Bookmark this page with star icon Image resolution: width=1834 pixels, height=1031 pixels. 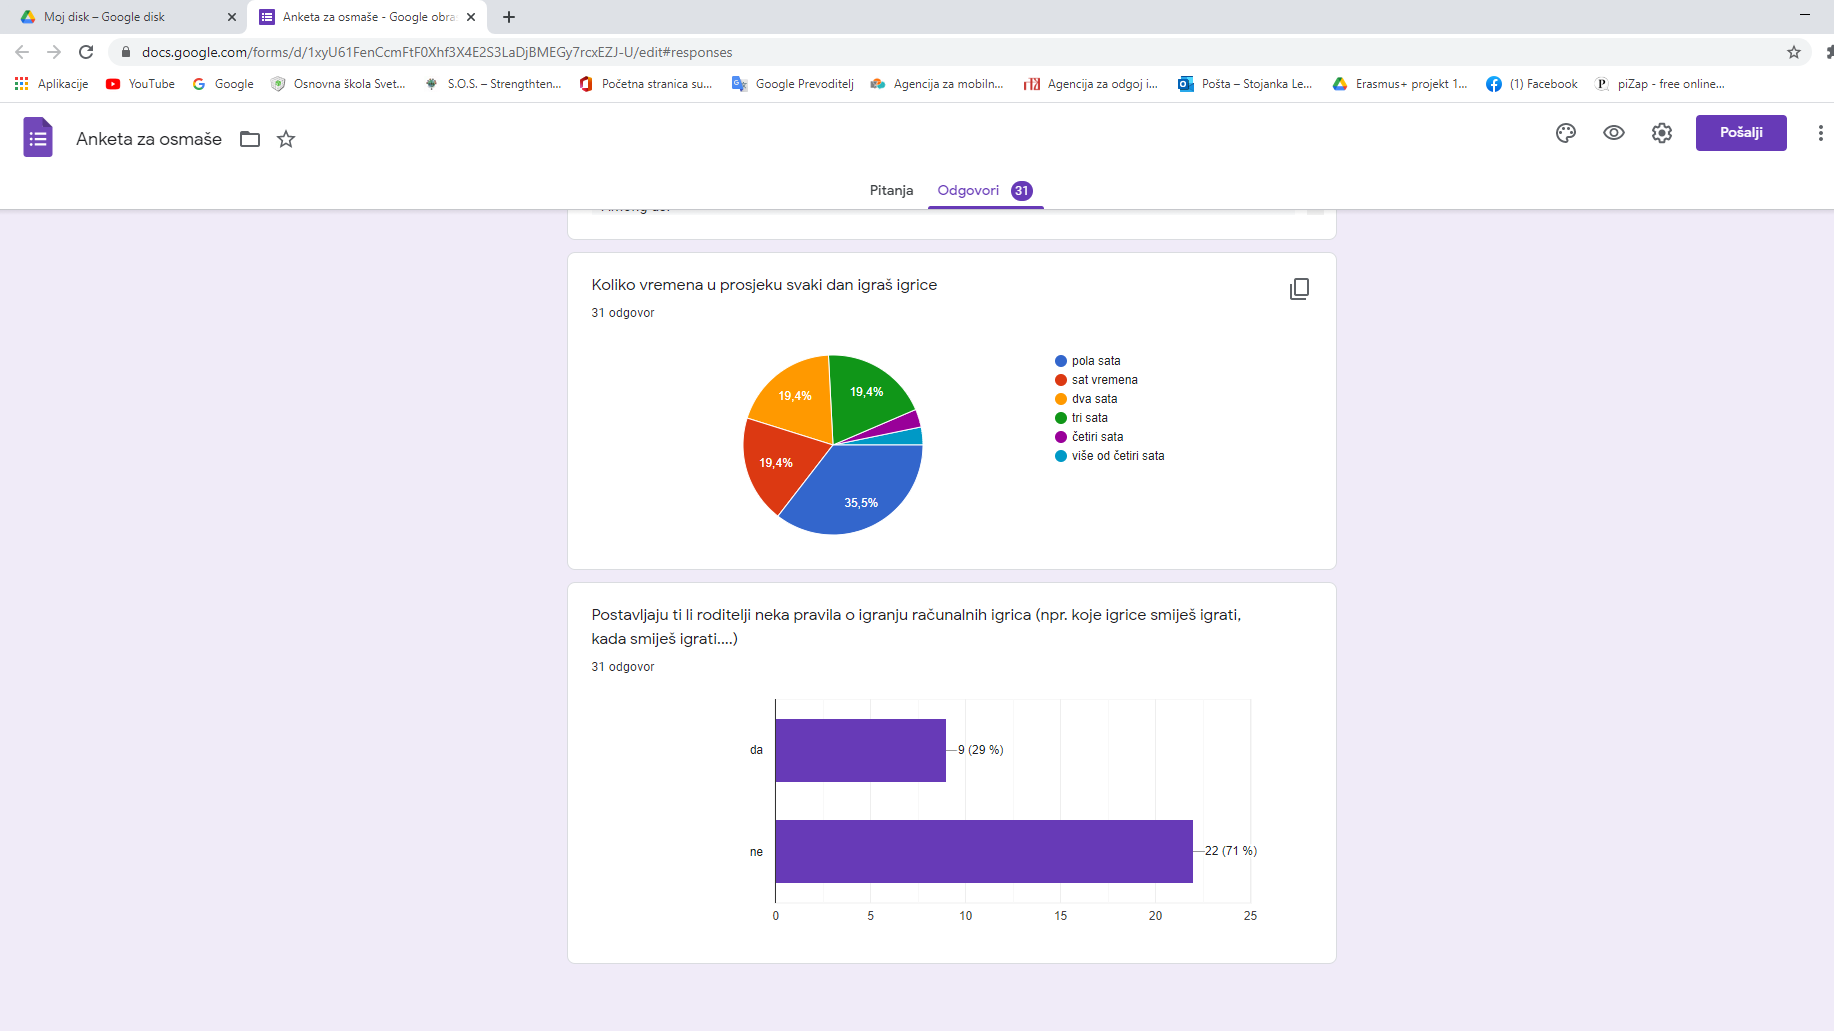1793,52
